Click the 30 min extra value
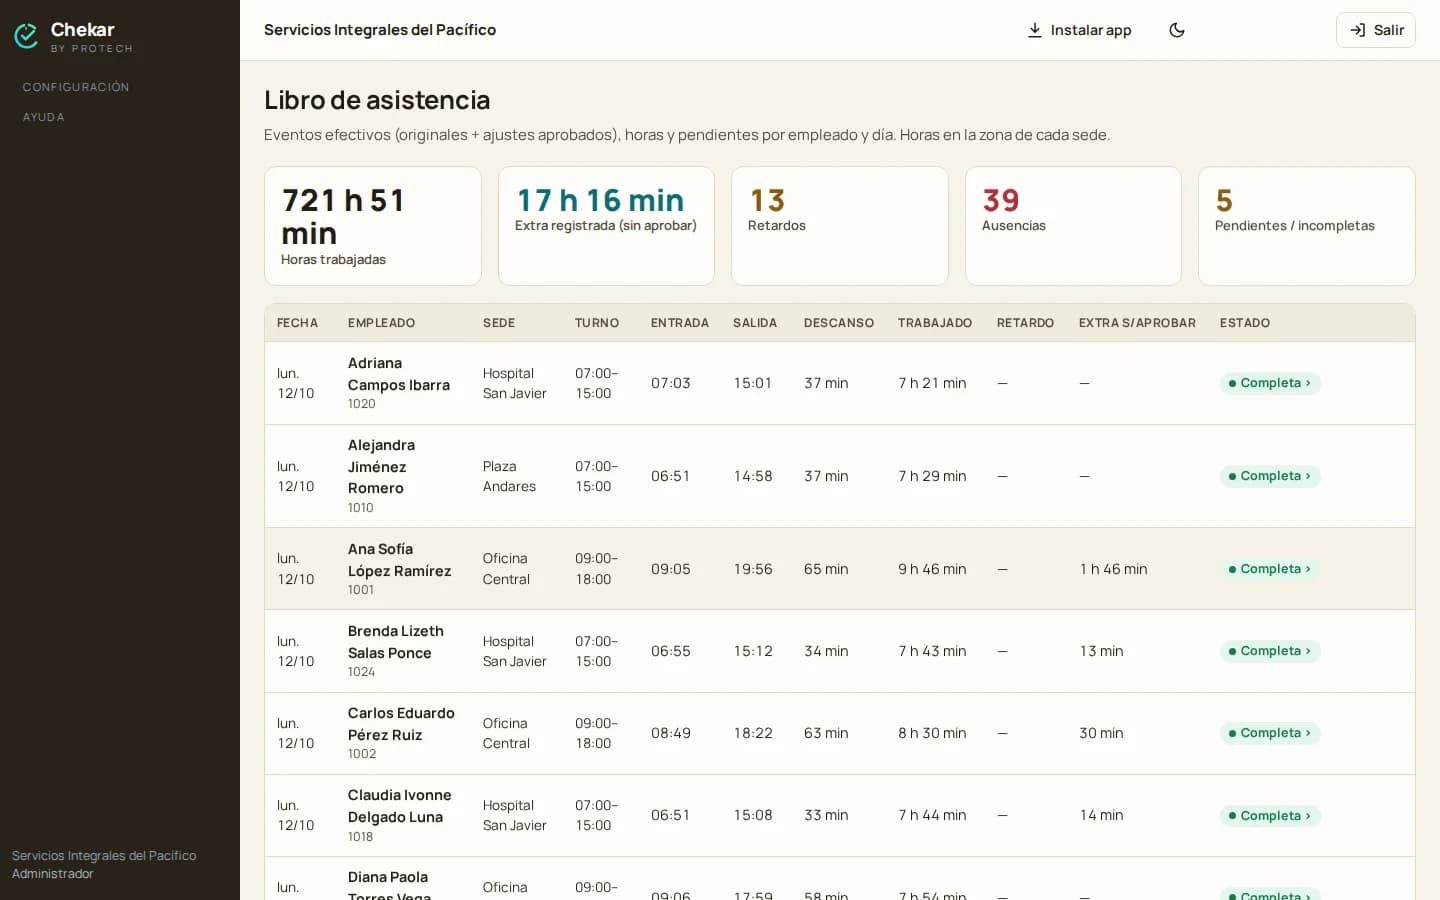Screen dimensions: 1440x900 tap(1101, 733)
